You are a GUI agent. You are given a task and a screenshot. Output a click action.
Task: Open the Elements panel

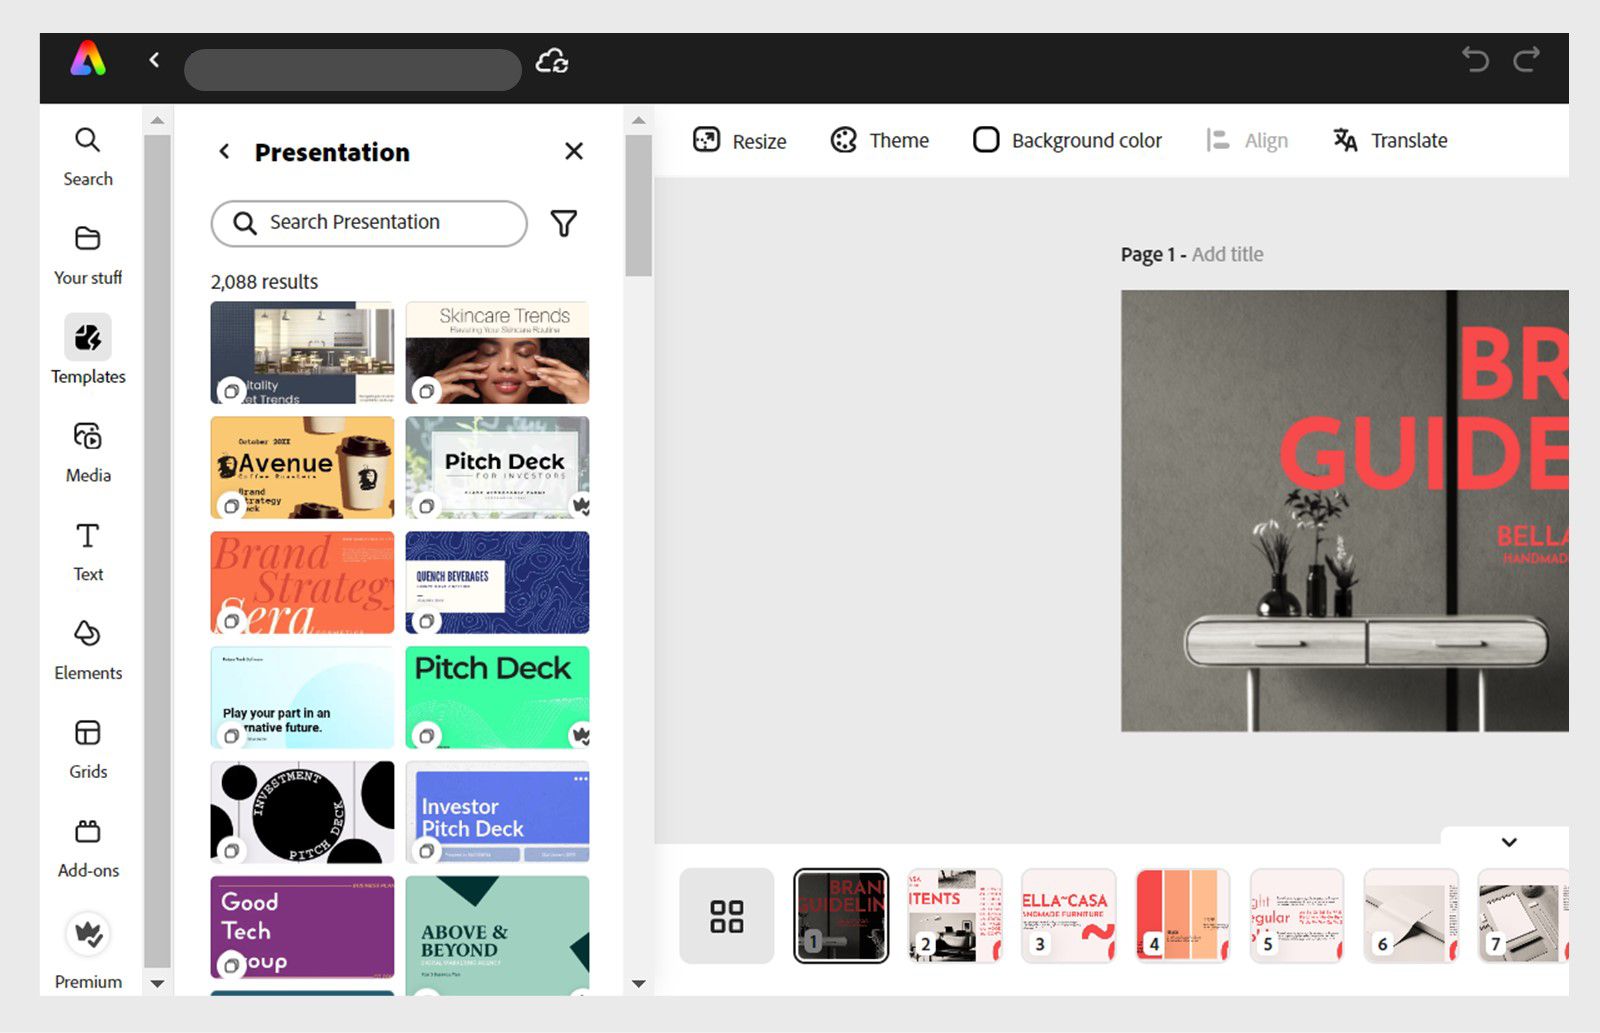point(88,650)
